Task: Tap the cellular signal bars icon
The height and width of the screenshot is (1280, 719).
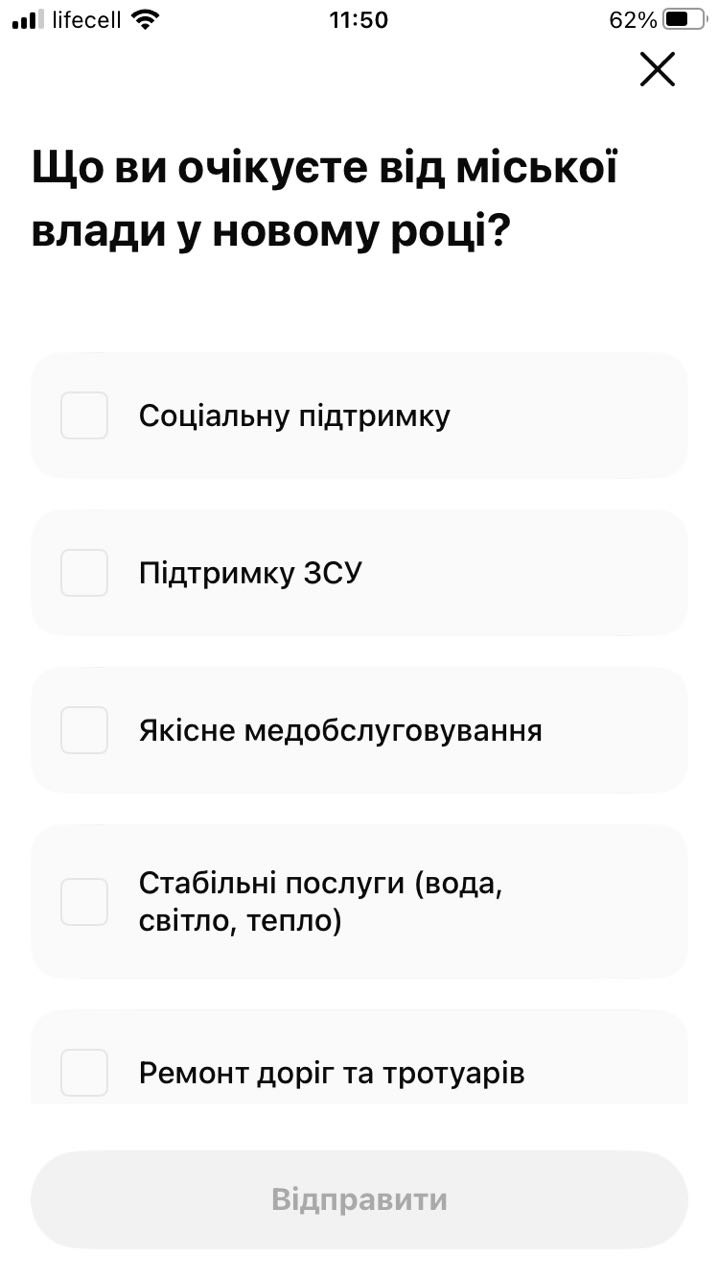Action: click(28, 20)
